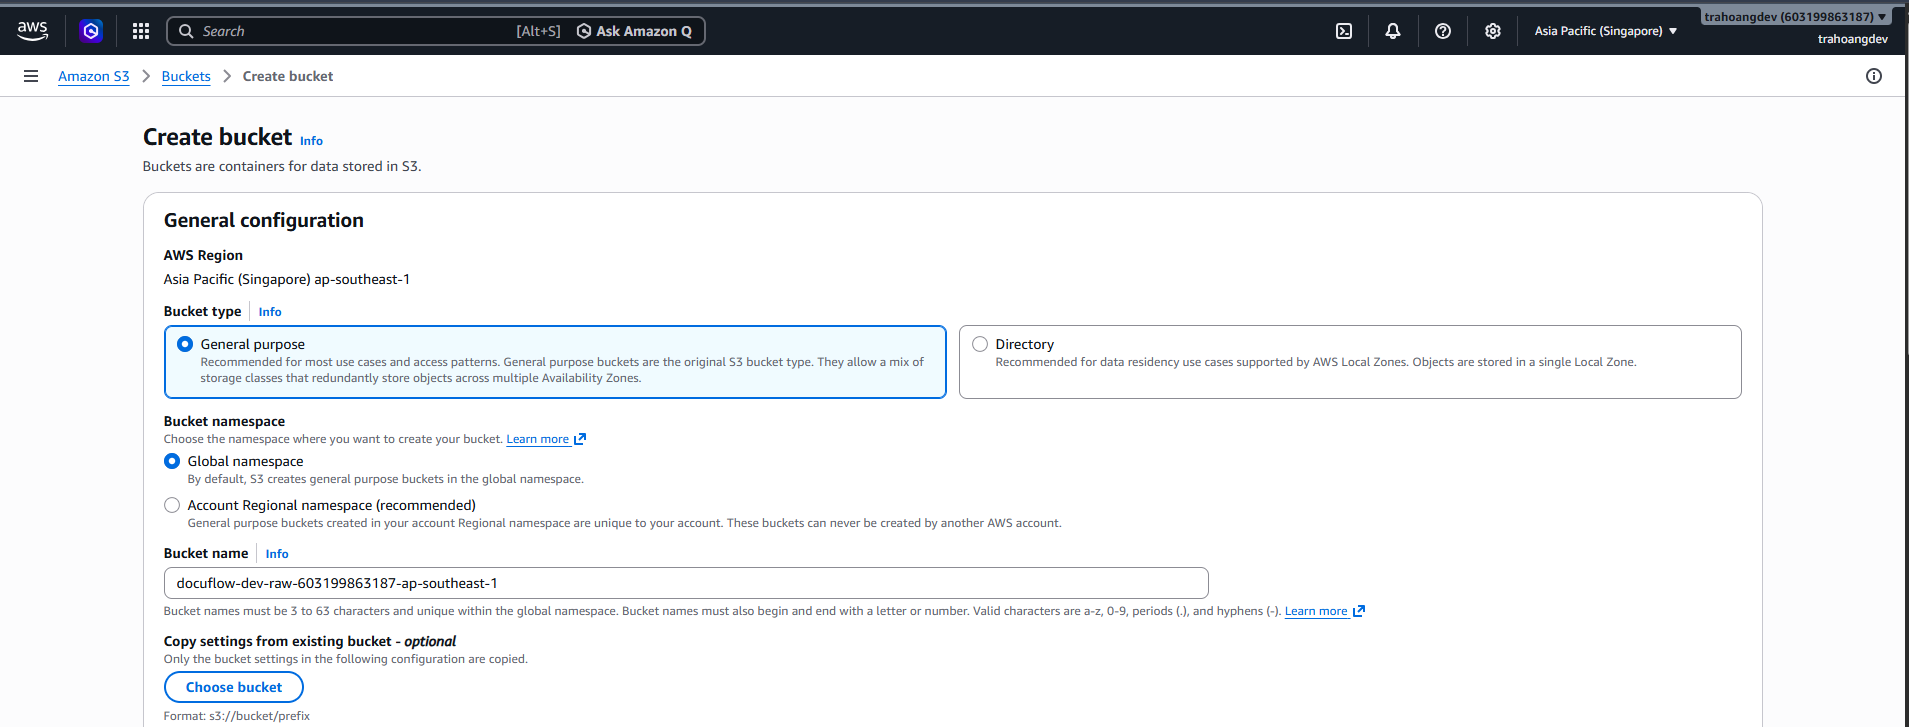
Task: Open the Info link next to Create bucket
Action: 311,141
